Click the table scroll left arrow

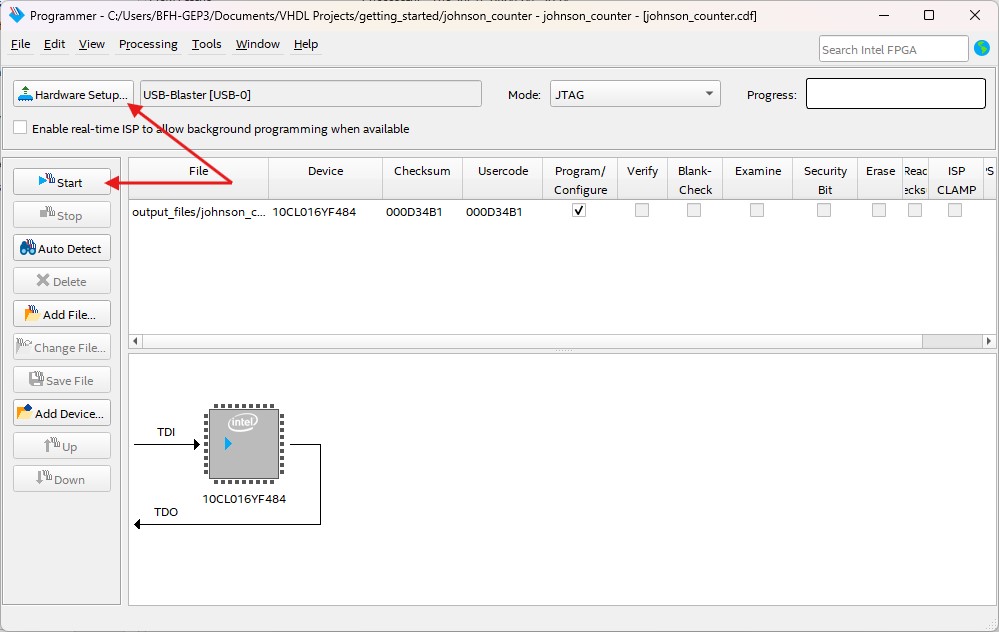click(x=135, y=341)
